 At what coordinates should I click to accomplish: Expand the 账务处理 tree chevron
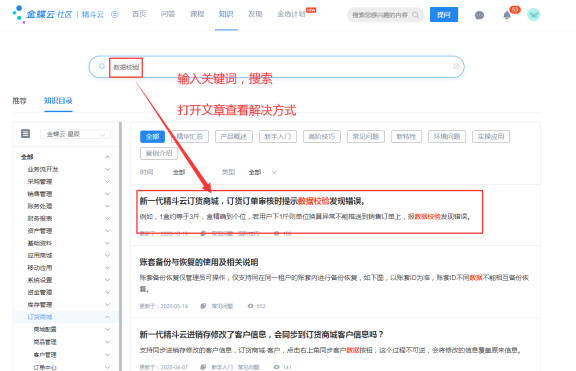[107, 206]
